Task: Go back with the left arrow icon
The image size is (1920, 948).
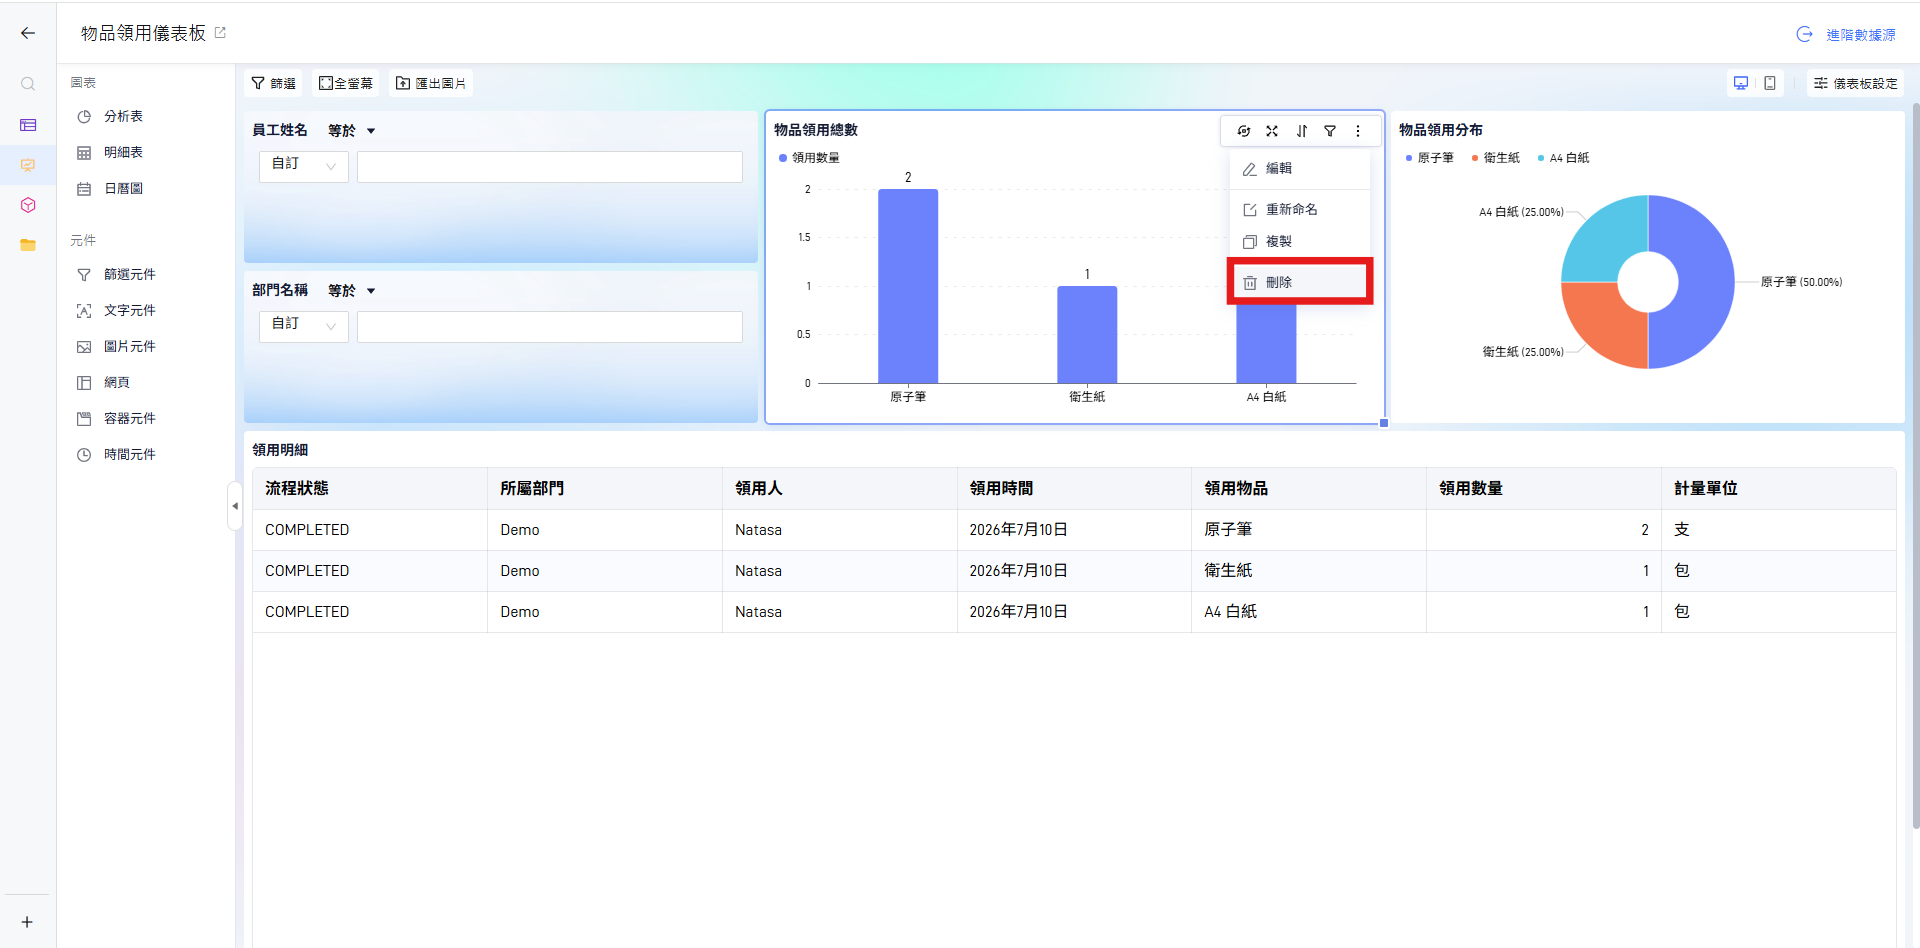Action: tap(28, 33)
